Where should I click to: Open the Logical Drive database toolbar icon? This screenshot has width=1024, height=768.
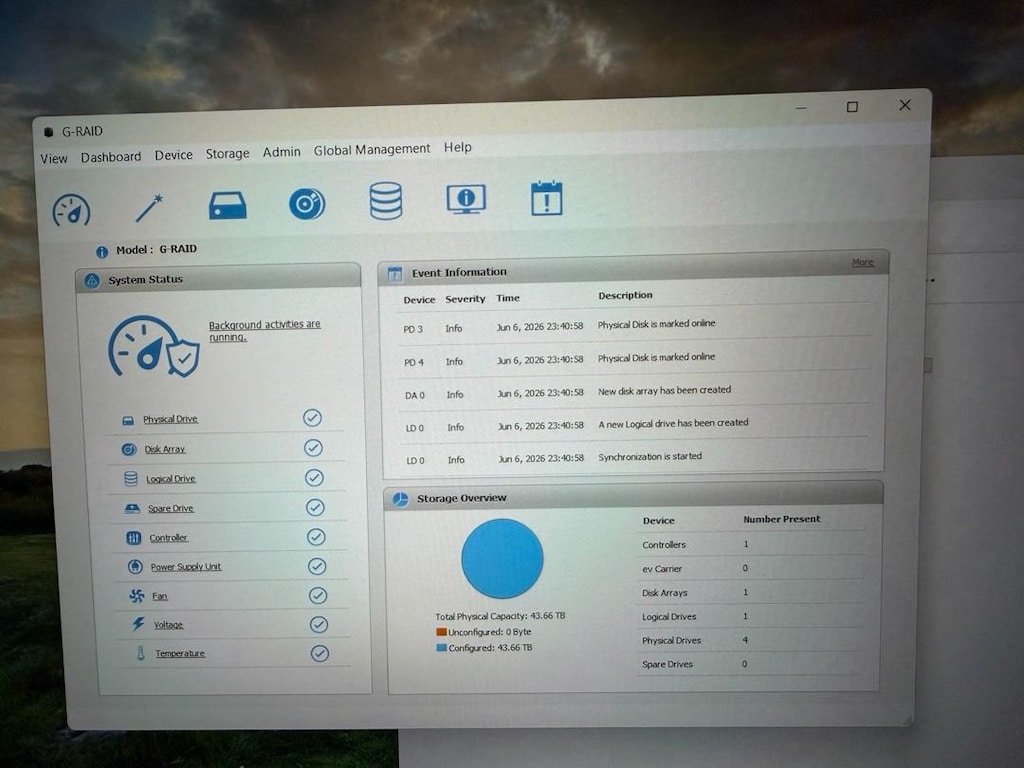point(386,200)
